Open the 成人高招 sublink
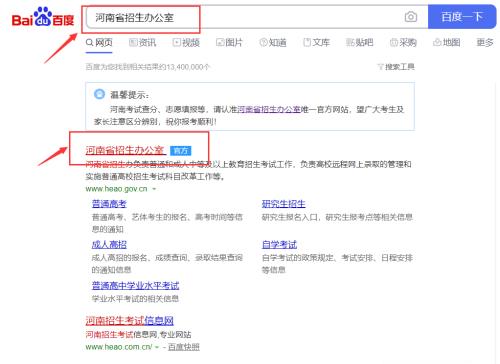This screenshot has height=364, width=500. [x=109, y=244]
